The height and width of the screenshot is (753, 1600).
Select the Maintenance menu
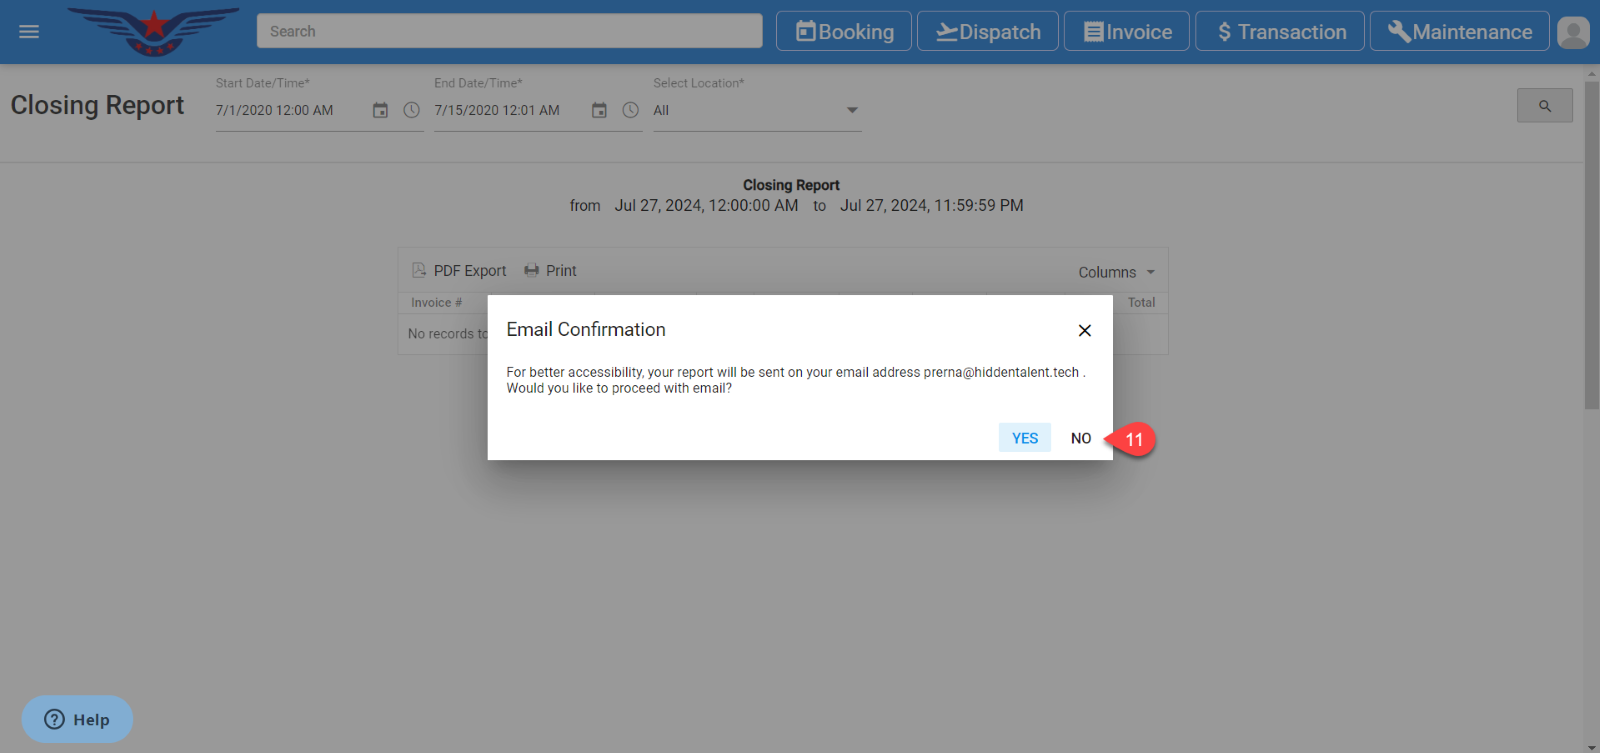pos(1459,32)
